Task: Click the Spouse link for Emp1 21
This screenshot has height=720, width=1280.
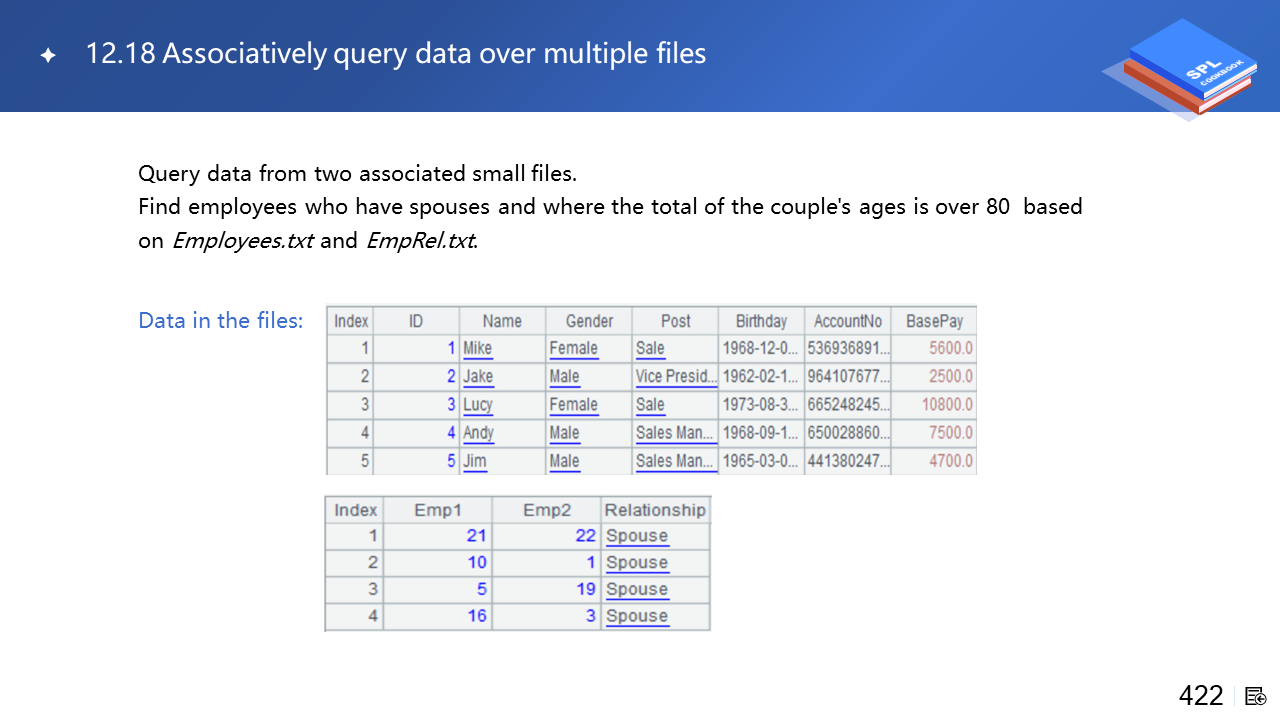Action: pyautogui.click(x=637, y=536)
